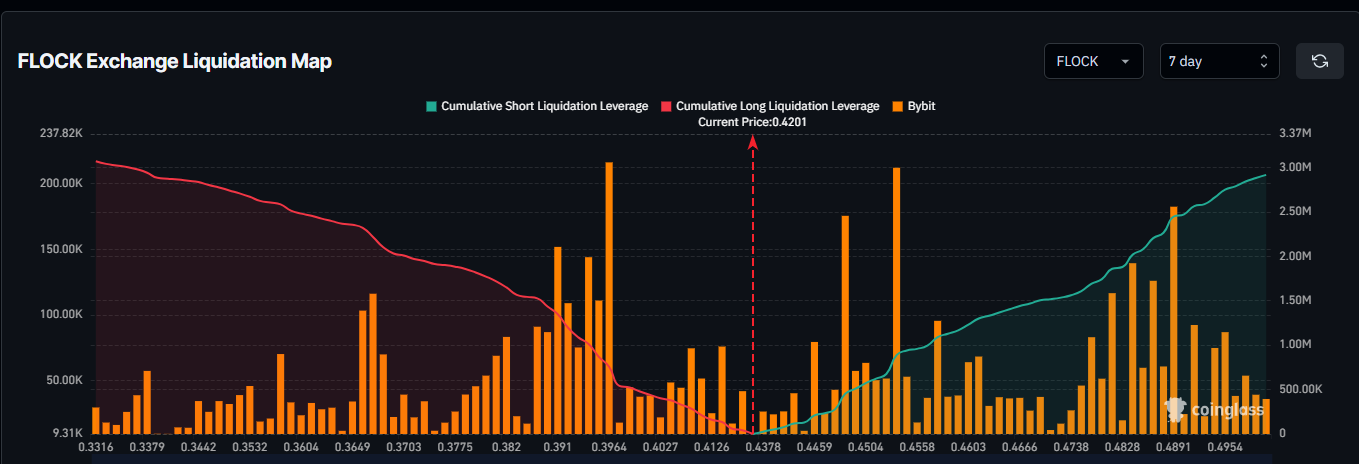Expand the 7 day time range dropdown
The height and width of the screenshot is (464, 1359).
tap(1218, 61)
